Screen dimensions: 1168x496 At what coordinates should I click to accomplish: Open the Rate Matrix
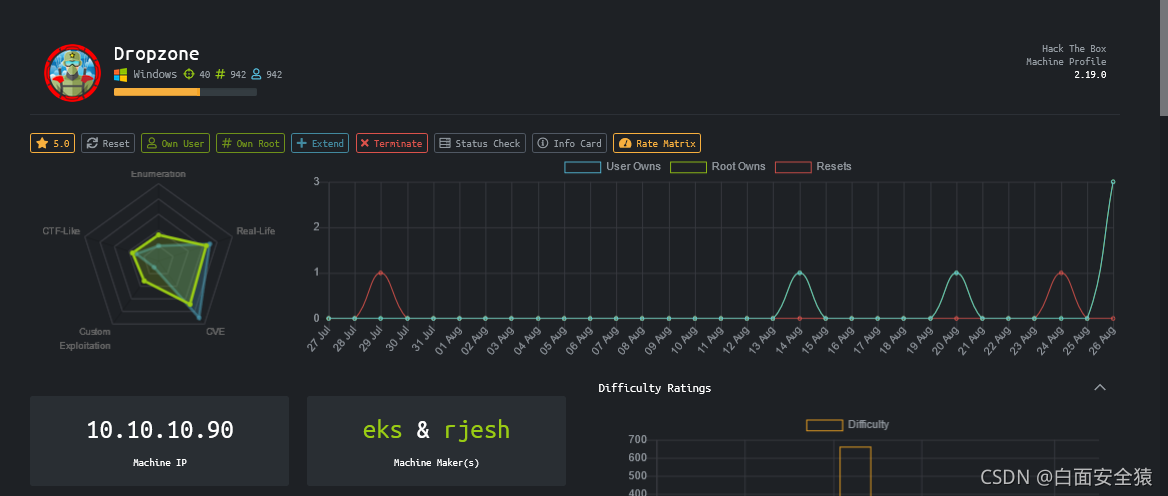(x=657, y=143)
